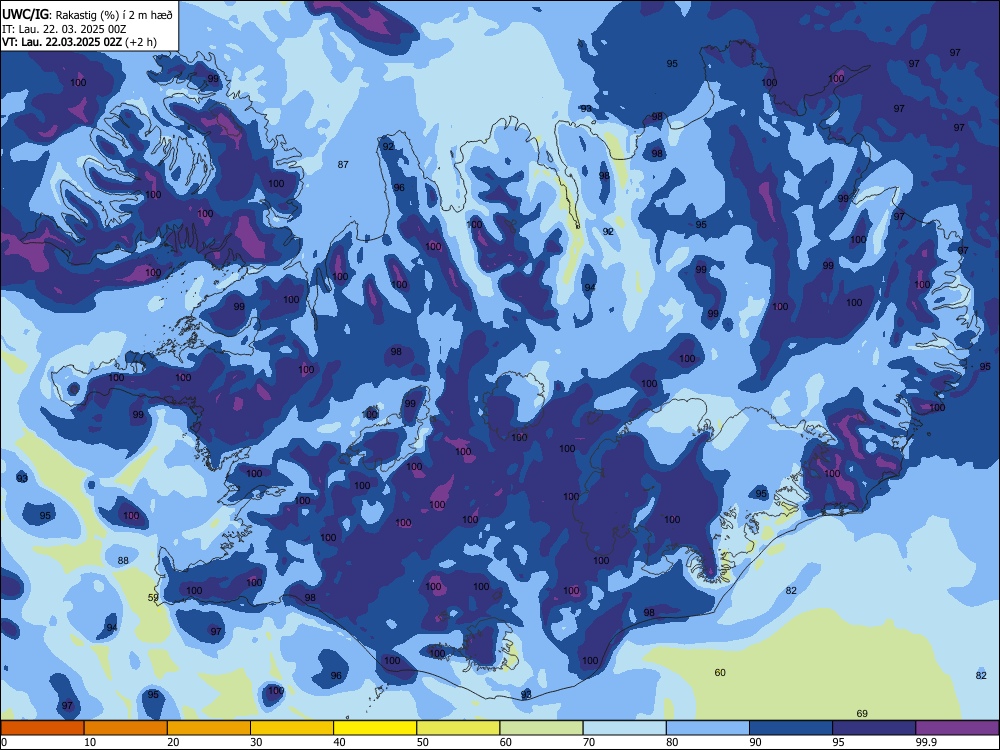Click the dark navy 95–99.9 legend swatch
The height and width of the screenshot is (750, 1000).
click(x=874, y=728)
